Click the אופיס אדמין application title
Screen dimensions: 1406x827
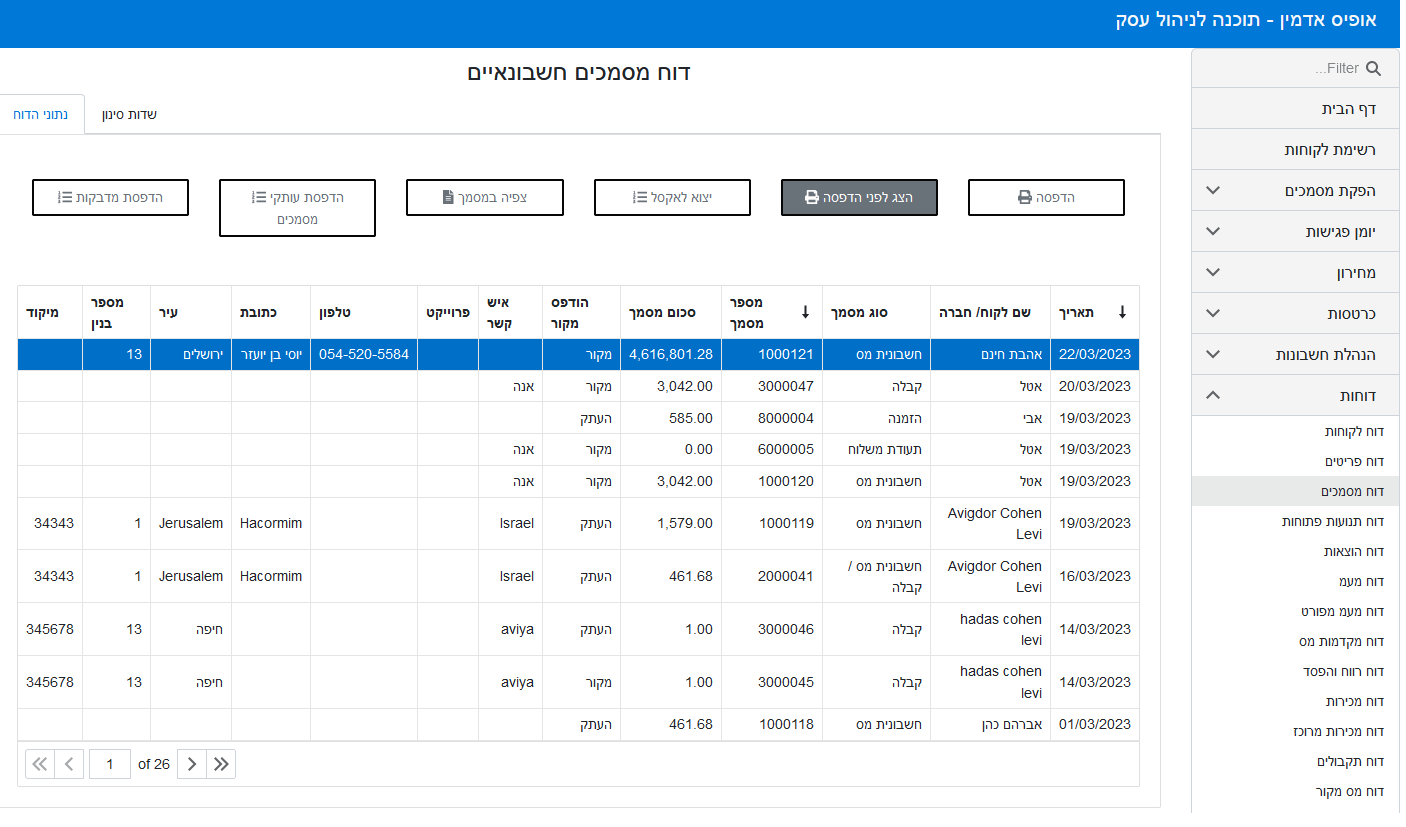(1246, 20)
